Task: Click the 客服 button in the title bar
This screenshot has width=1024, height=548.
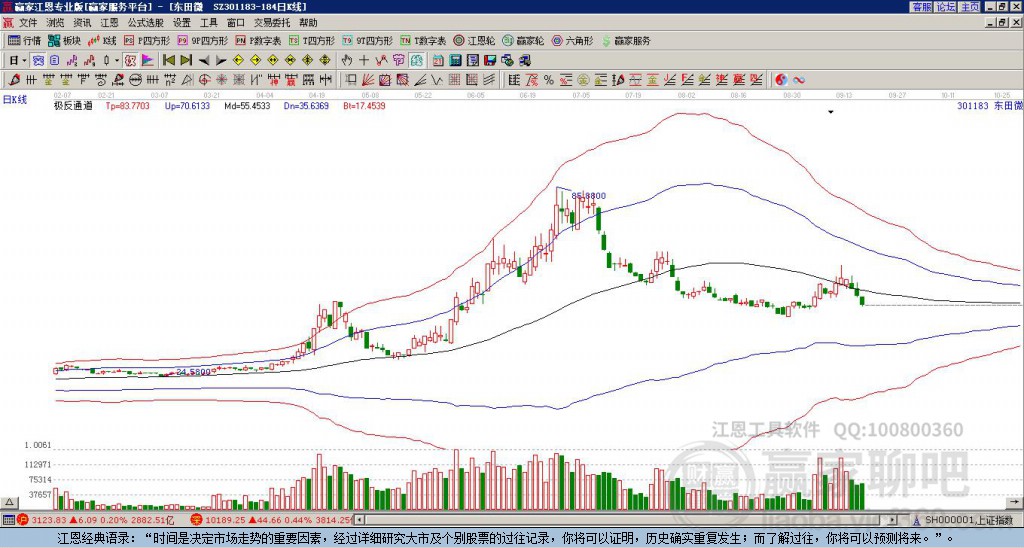Action: [x=921, y=7]
